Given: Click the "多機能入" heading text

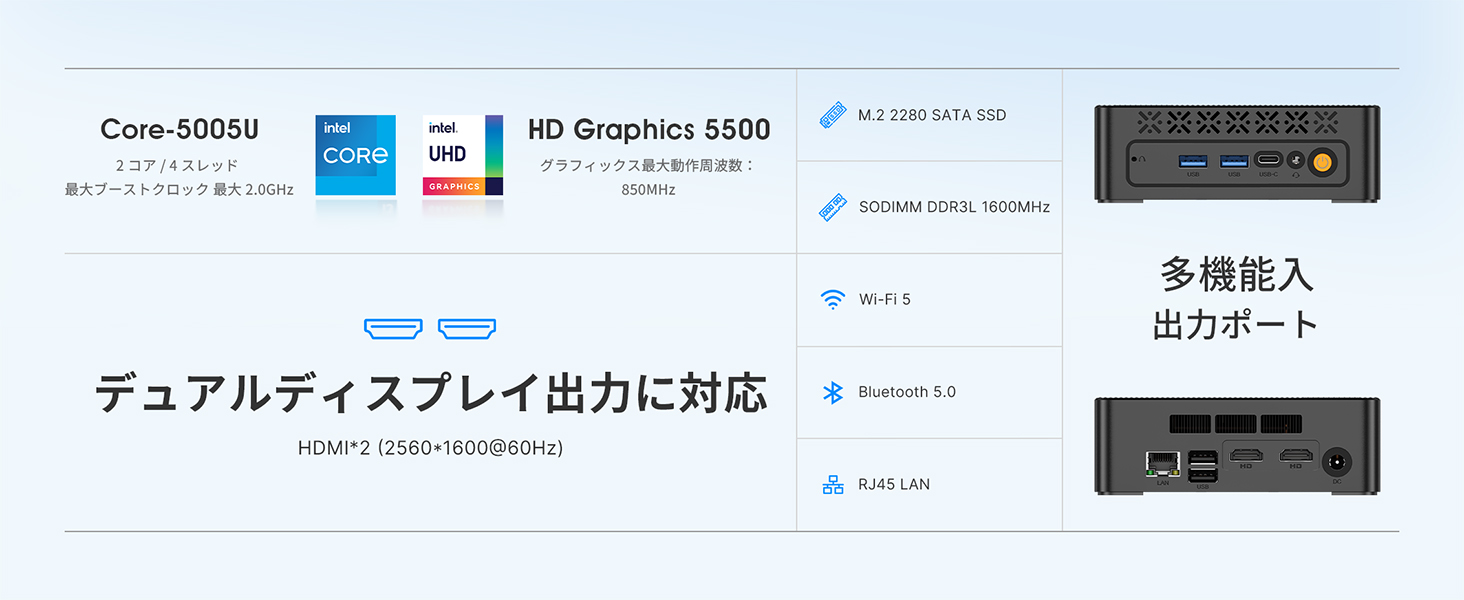Looking at the screenshot, I should pos(1236,274).
